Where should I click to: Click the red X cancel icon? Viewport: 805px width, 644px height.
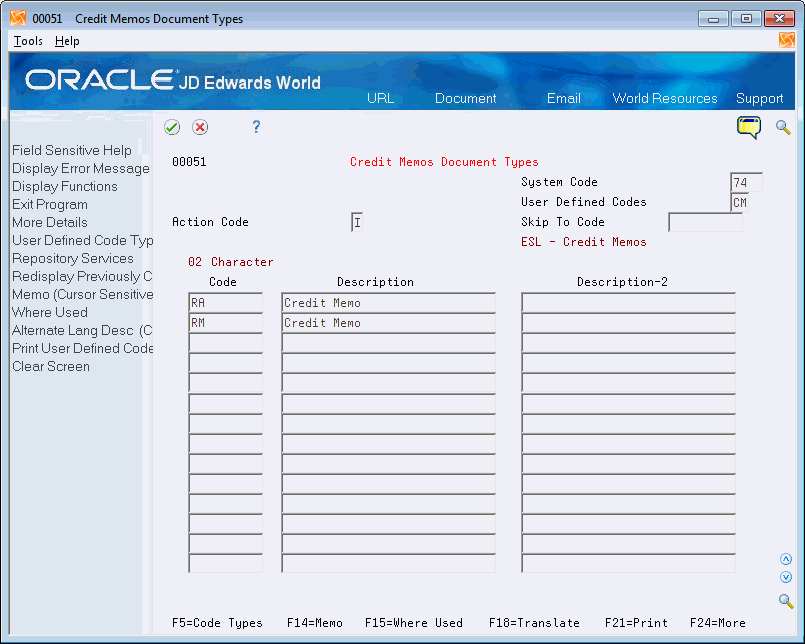(x=200, y=127)
